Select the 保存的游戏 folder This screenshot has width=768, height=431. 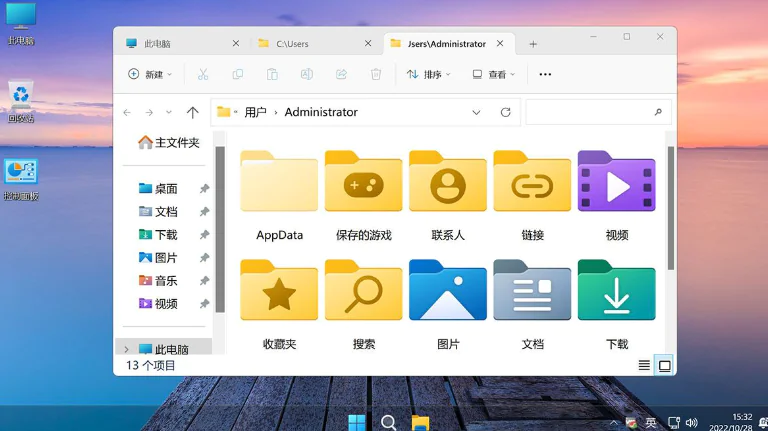coord(363,196)
